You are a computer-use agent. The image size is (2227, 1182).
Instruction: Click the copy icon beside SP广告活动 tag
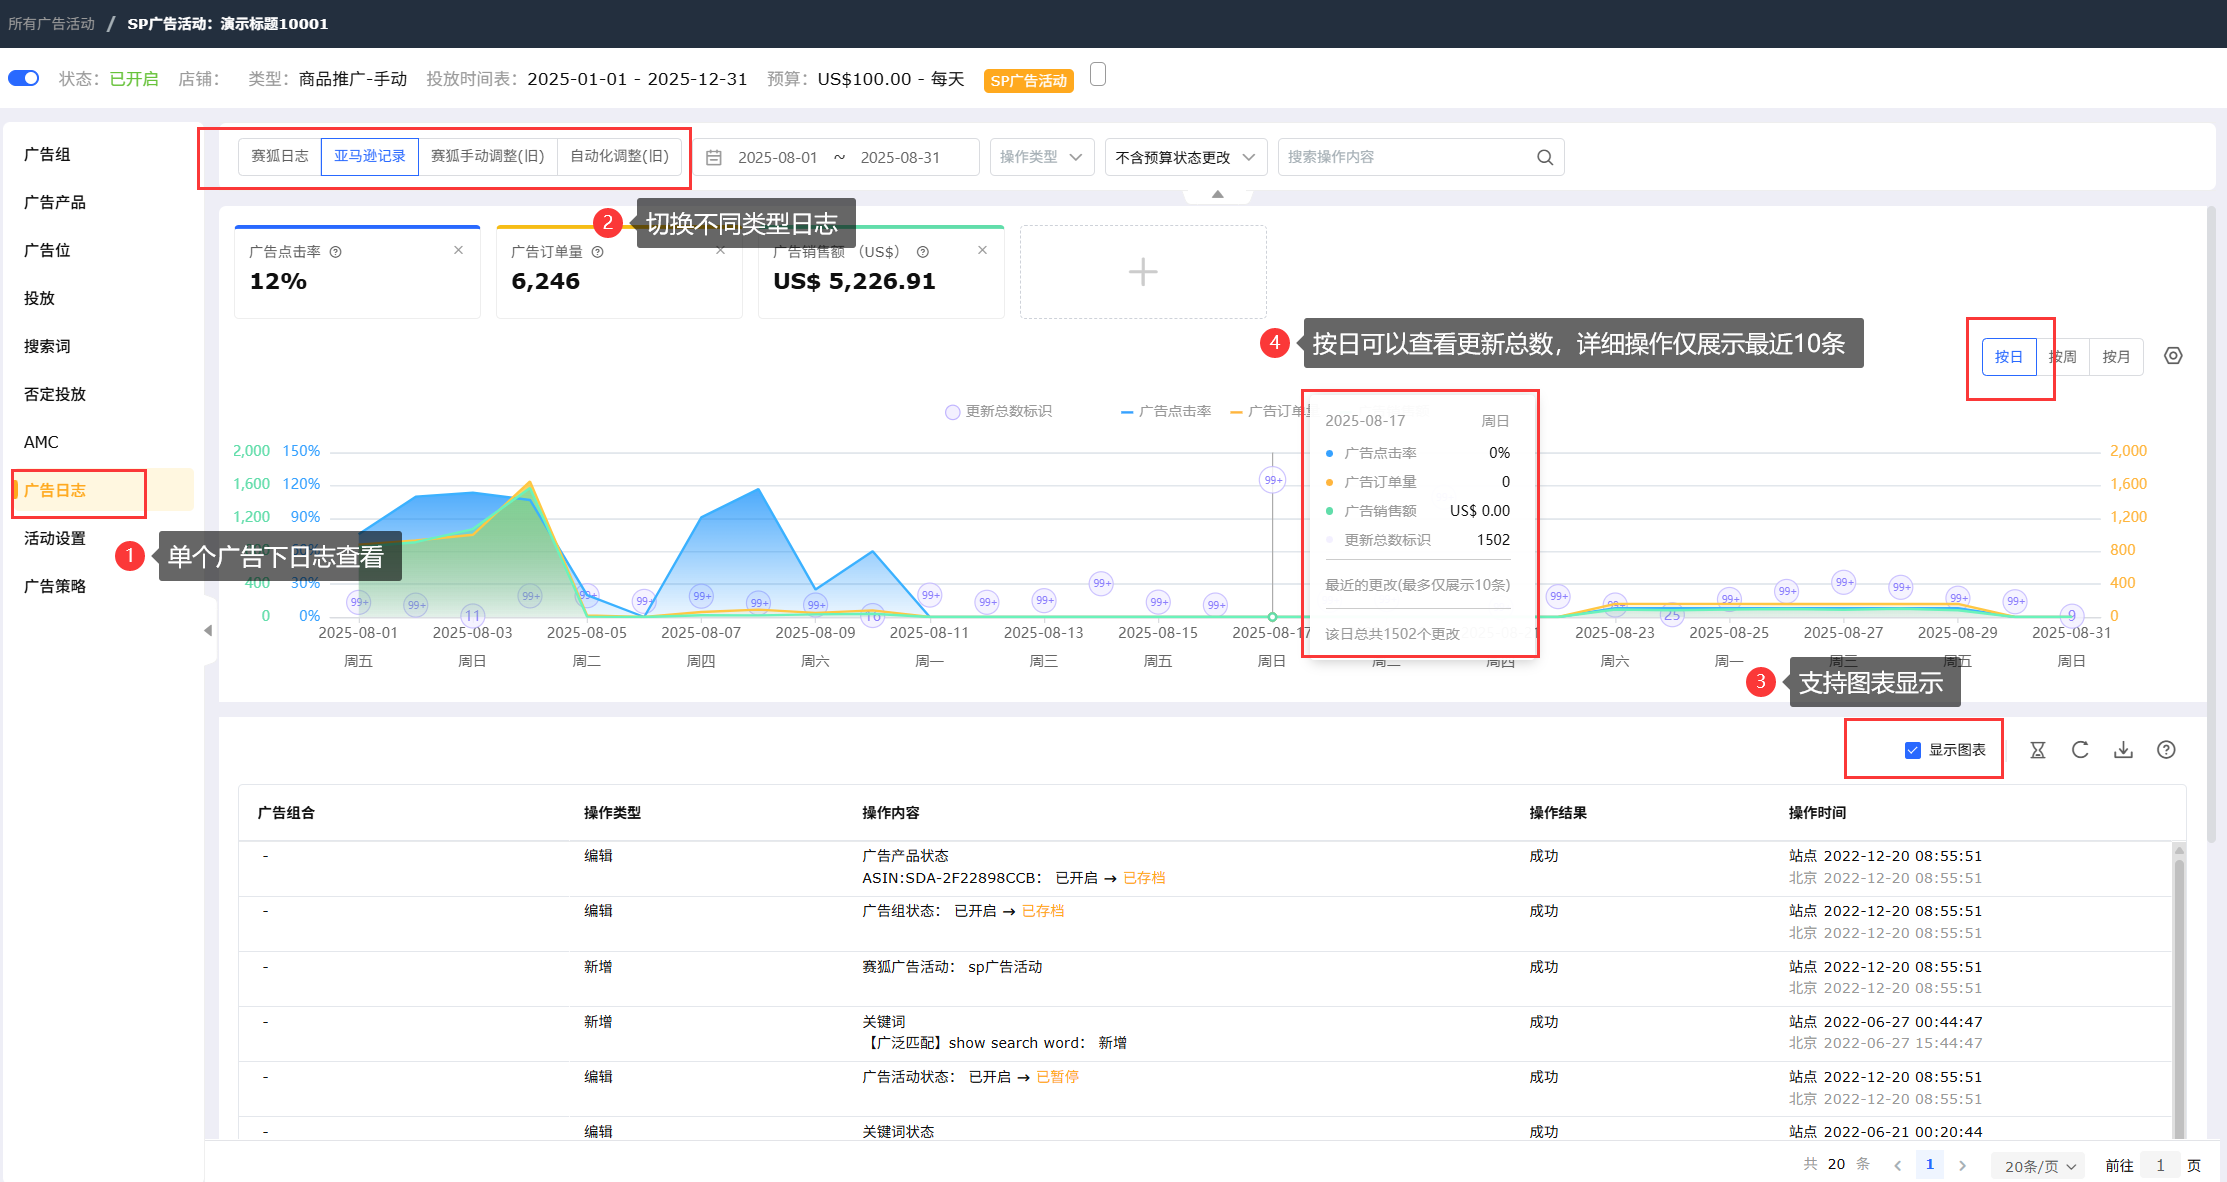(x=1098, y=75)
